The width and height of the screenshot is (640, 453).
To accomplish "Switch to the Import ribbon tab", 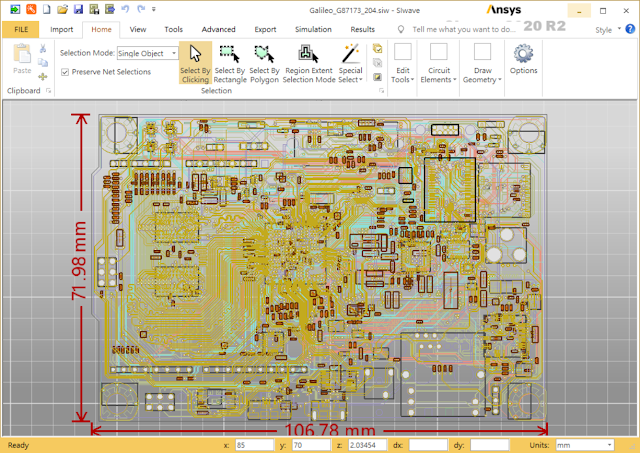I will [62, 29].
